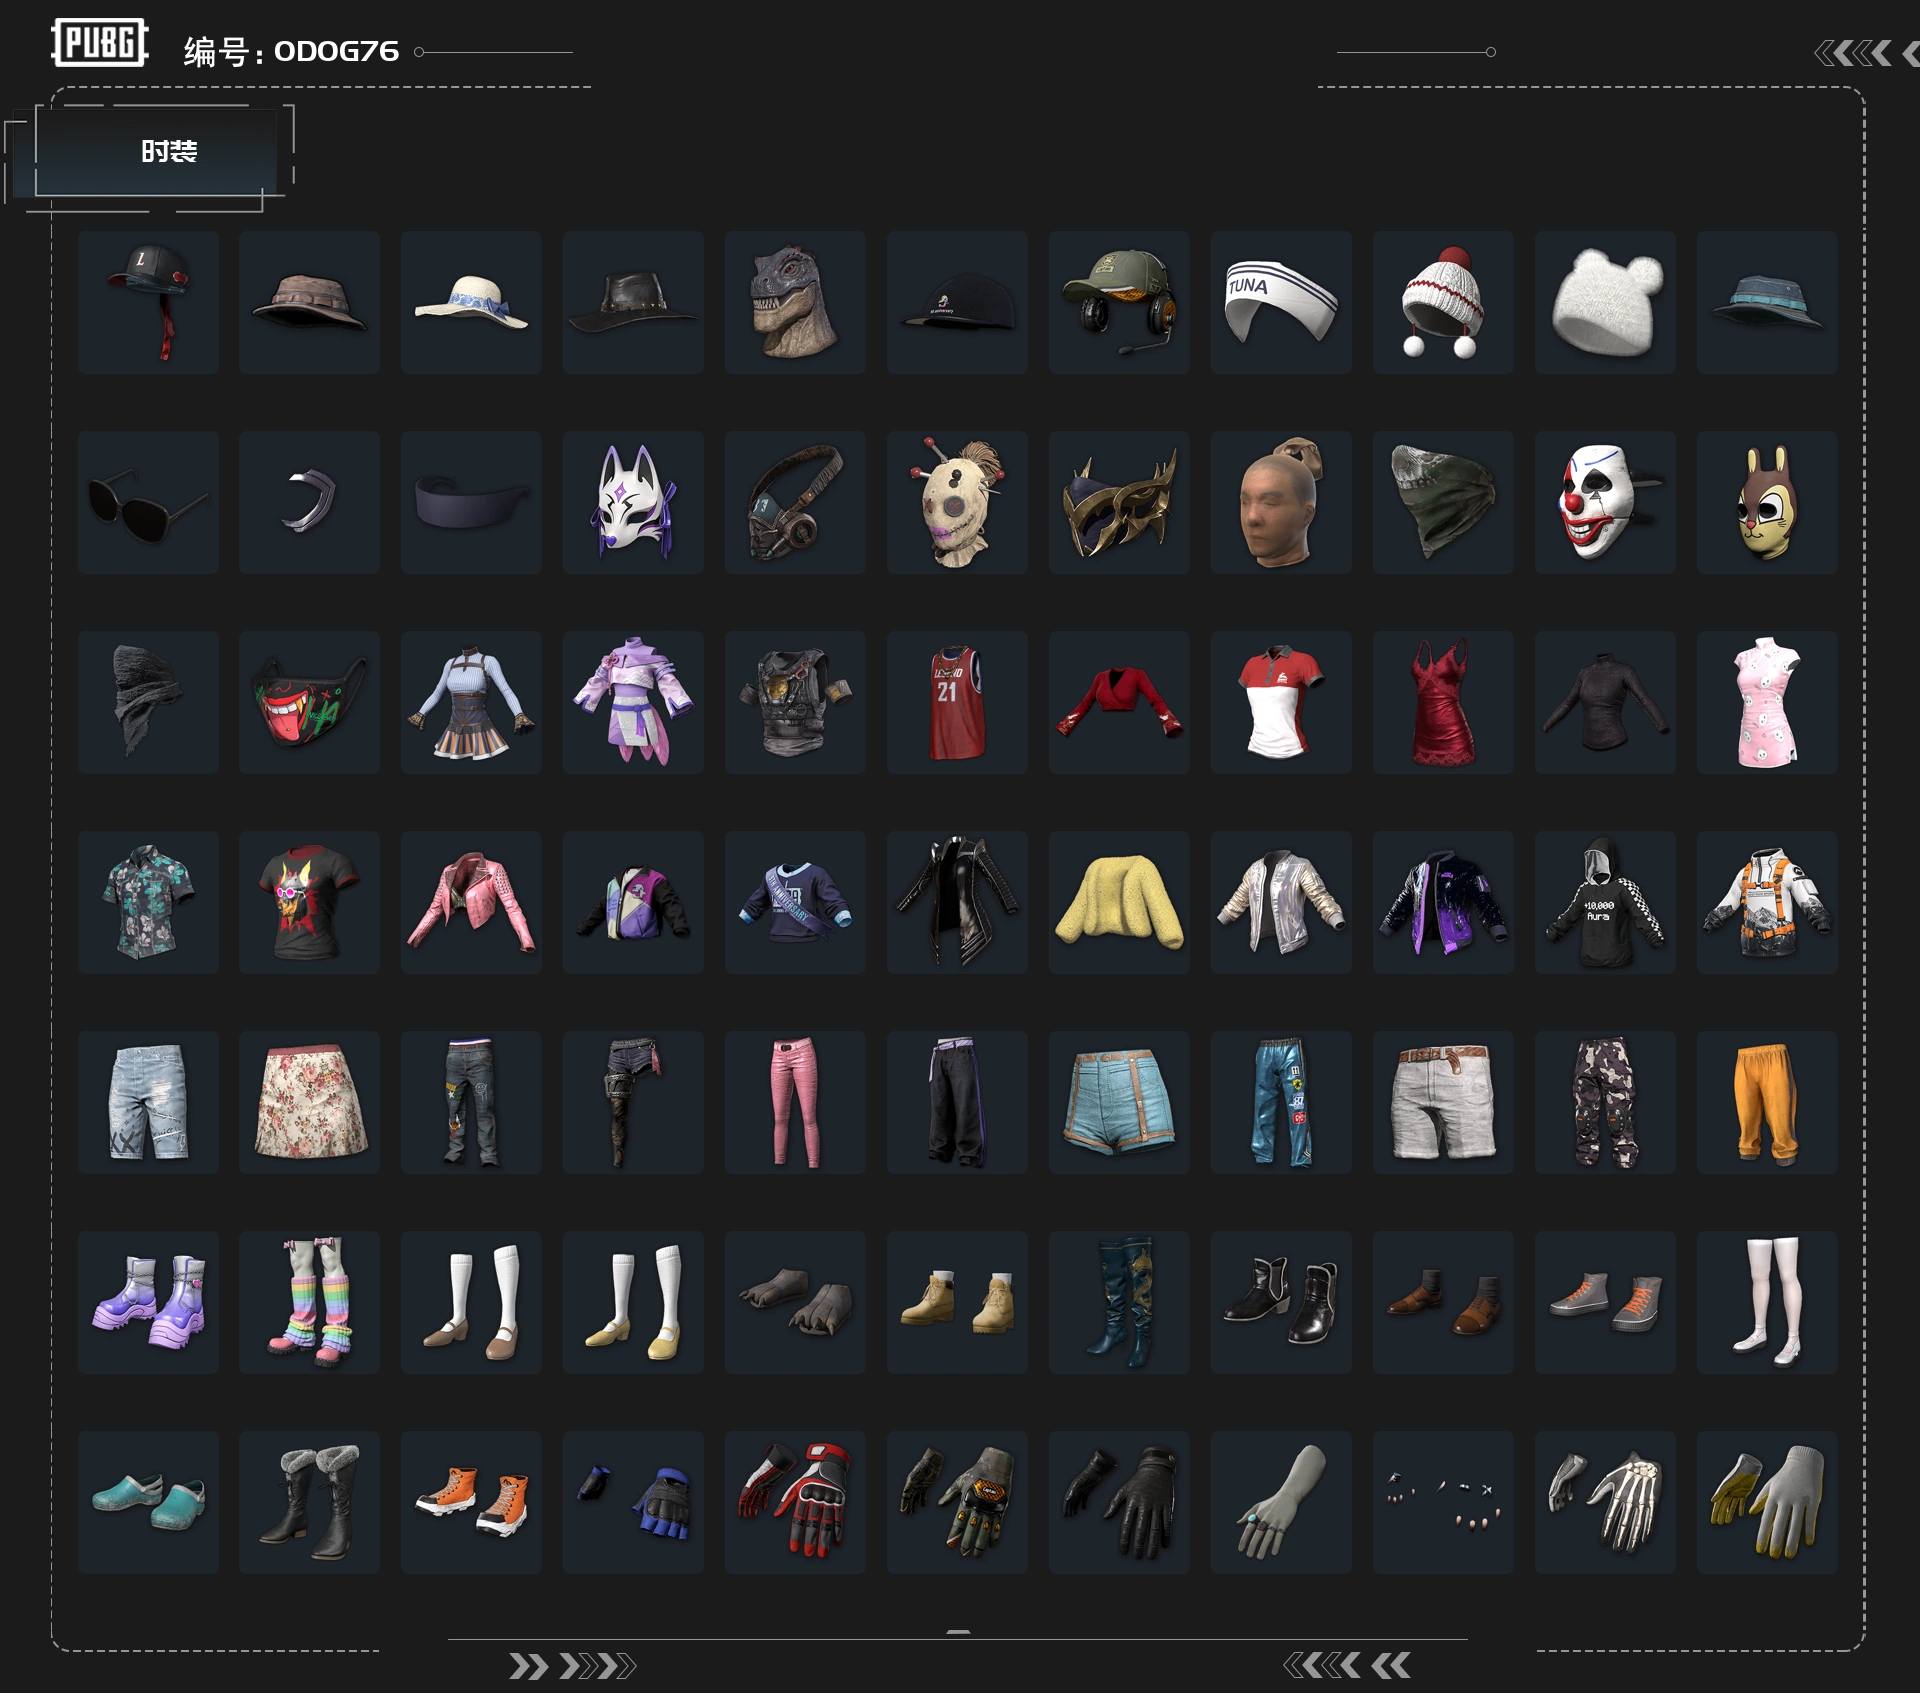The height and width of the screenshot is (1693, 1920).
Task: Select the TUNA white headband
Action: pos(1281,302)
